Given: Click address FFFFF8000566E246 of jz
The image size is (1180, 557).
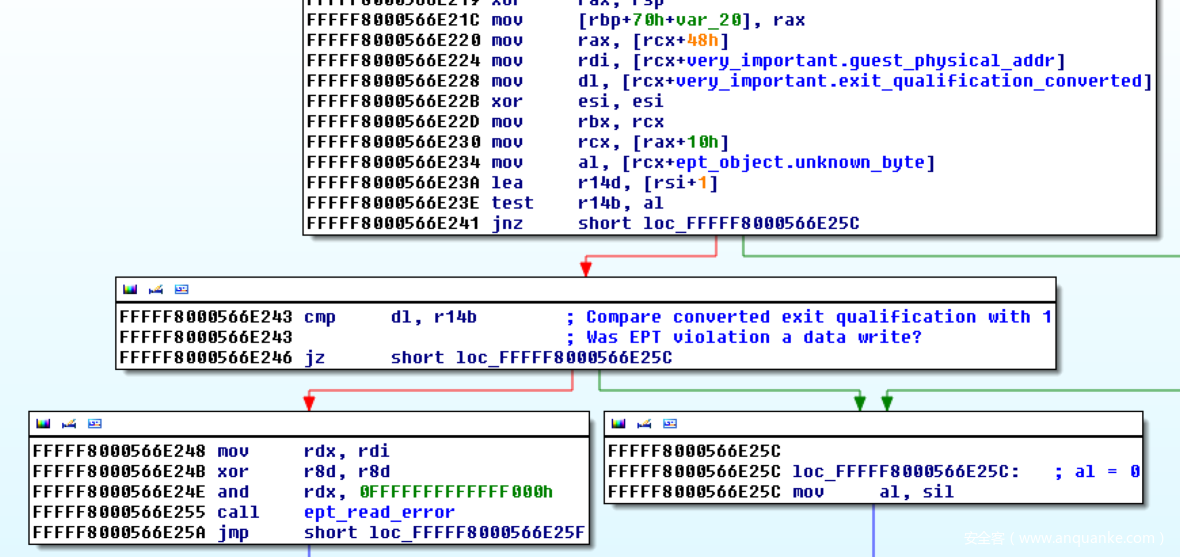Looking at the screenshot, I should point(205,358).
